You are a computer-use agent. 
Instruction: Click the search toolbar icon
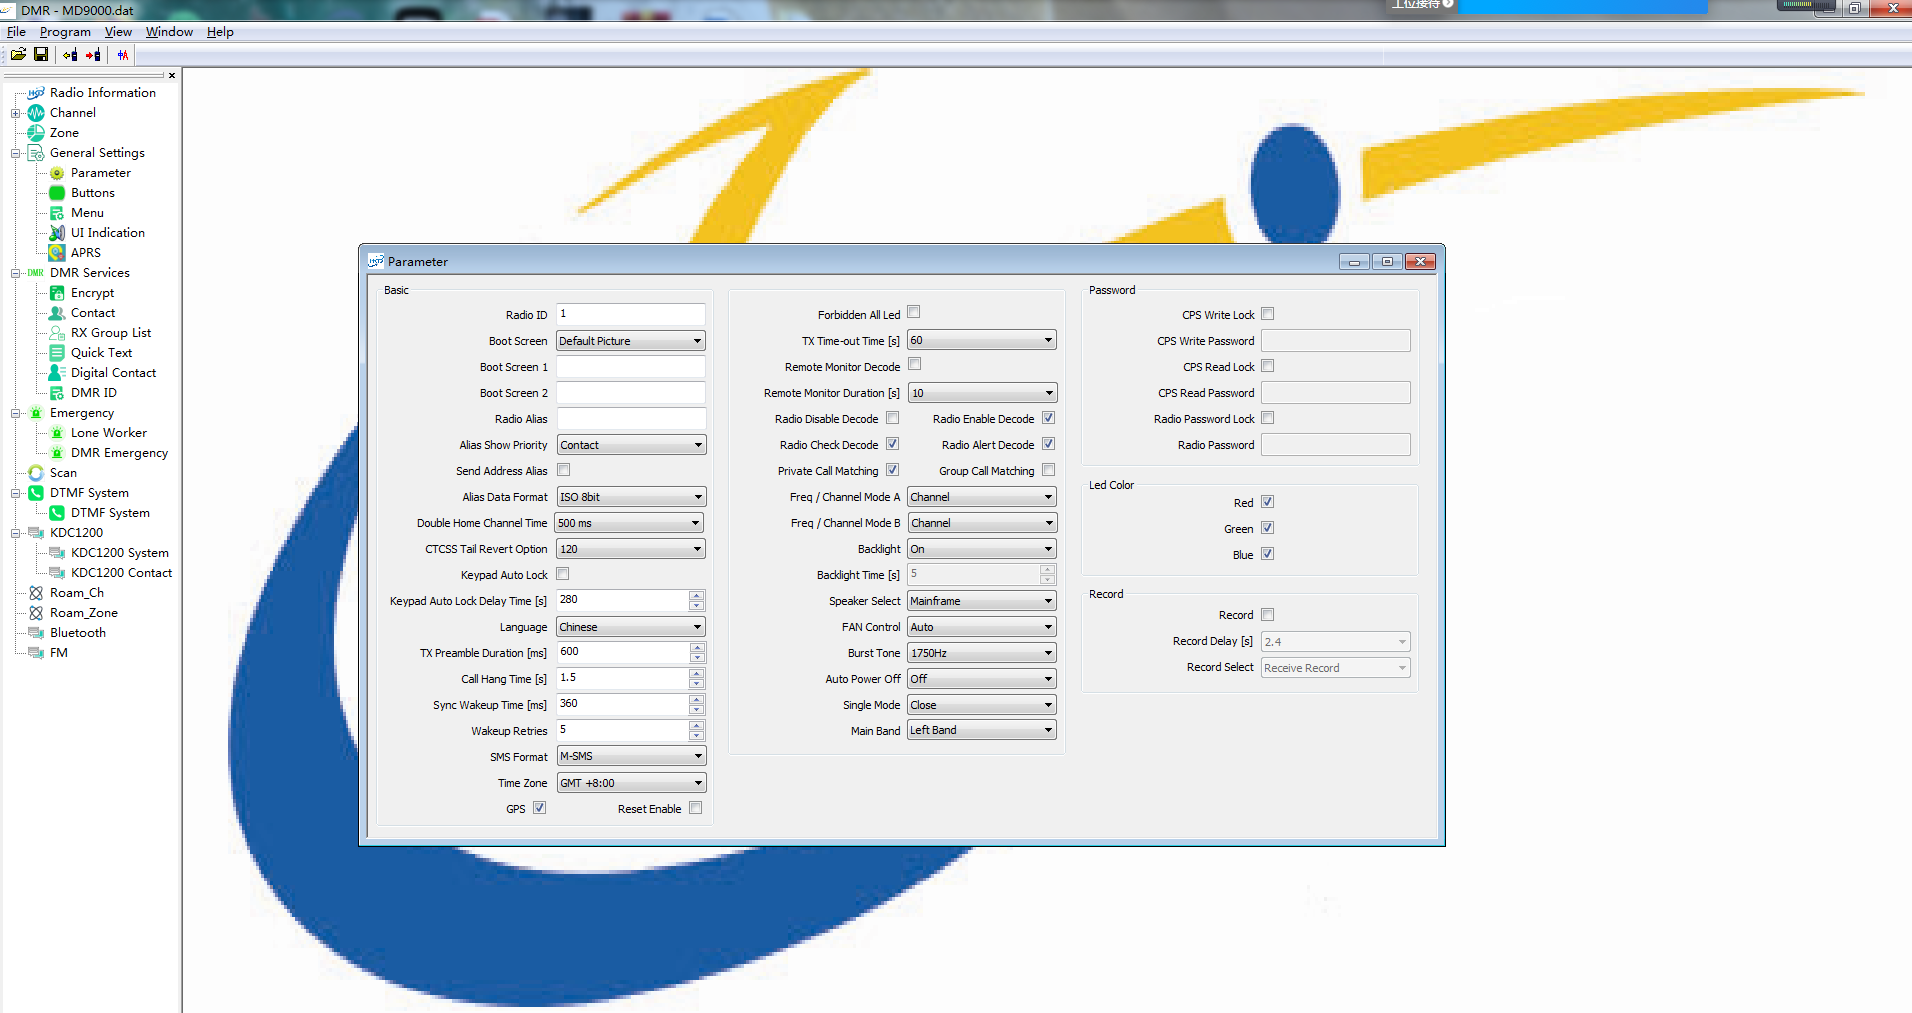pos(122,55)
